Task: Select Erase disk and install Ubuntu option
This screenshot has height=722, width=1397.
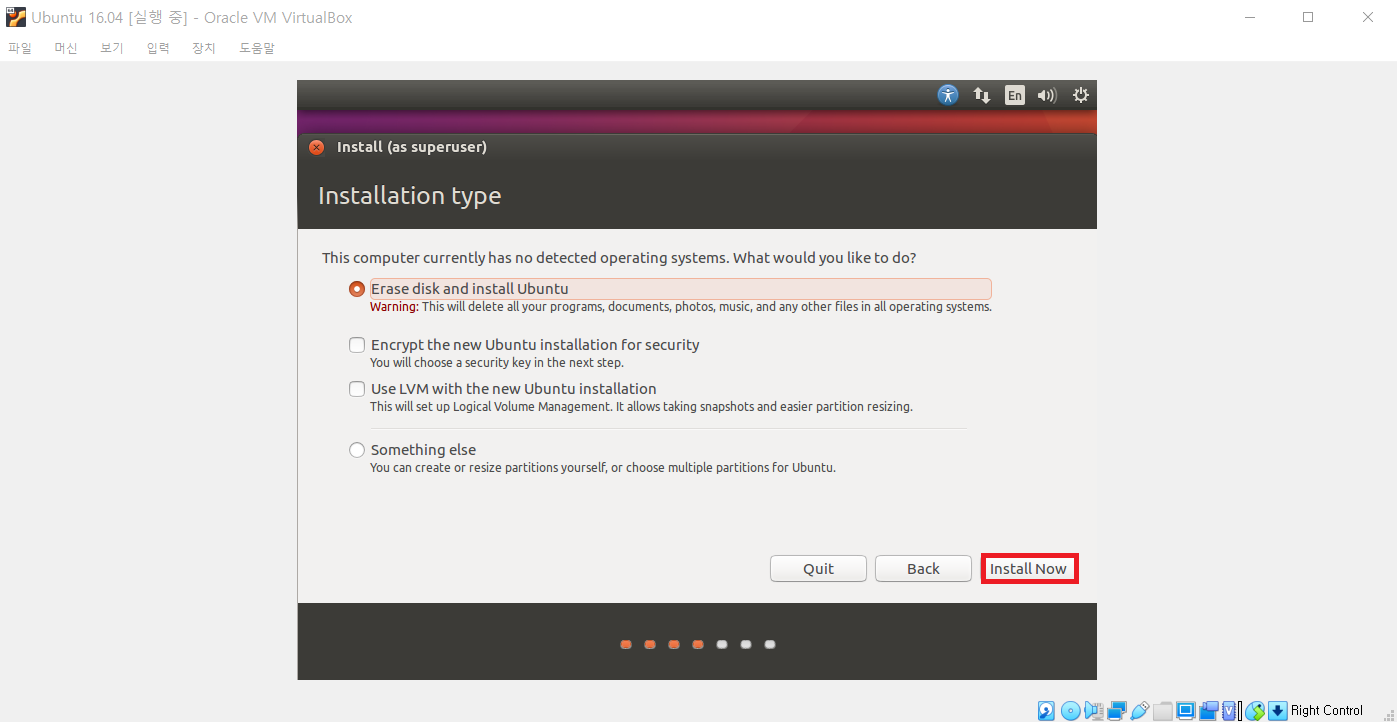Action: pyautogui.click(x=357, y=289)
